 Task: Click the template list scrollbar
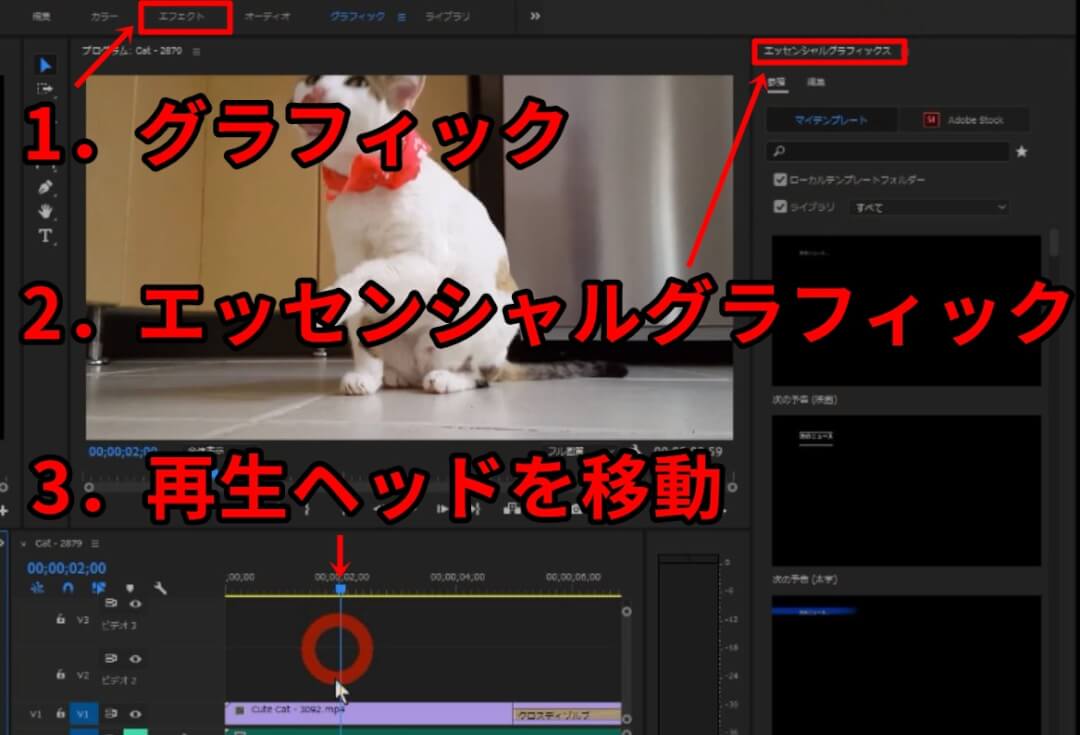(1054, 242)
